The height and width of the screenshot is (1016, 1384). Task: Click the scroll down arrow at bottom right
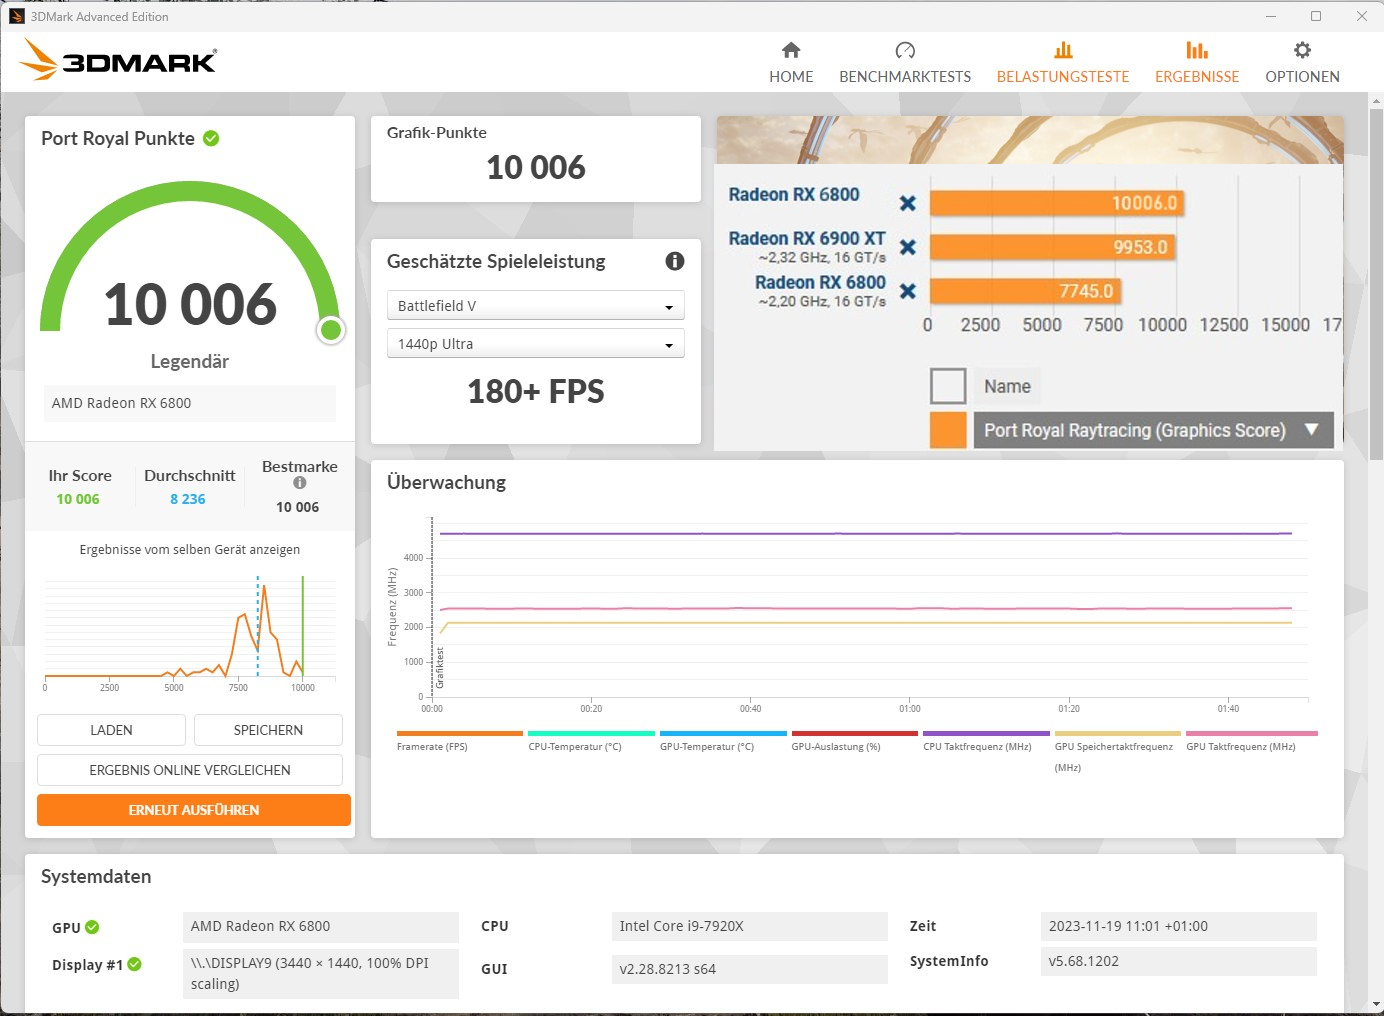1375,1004
